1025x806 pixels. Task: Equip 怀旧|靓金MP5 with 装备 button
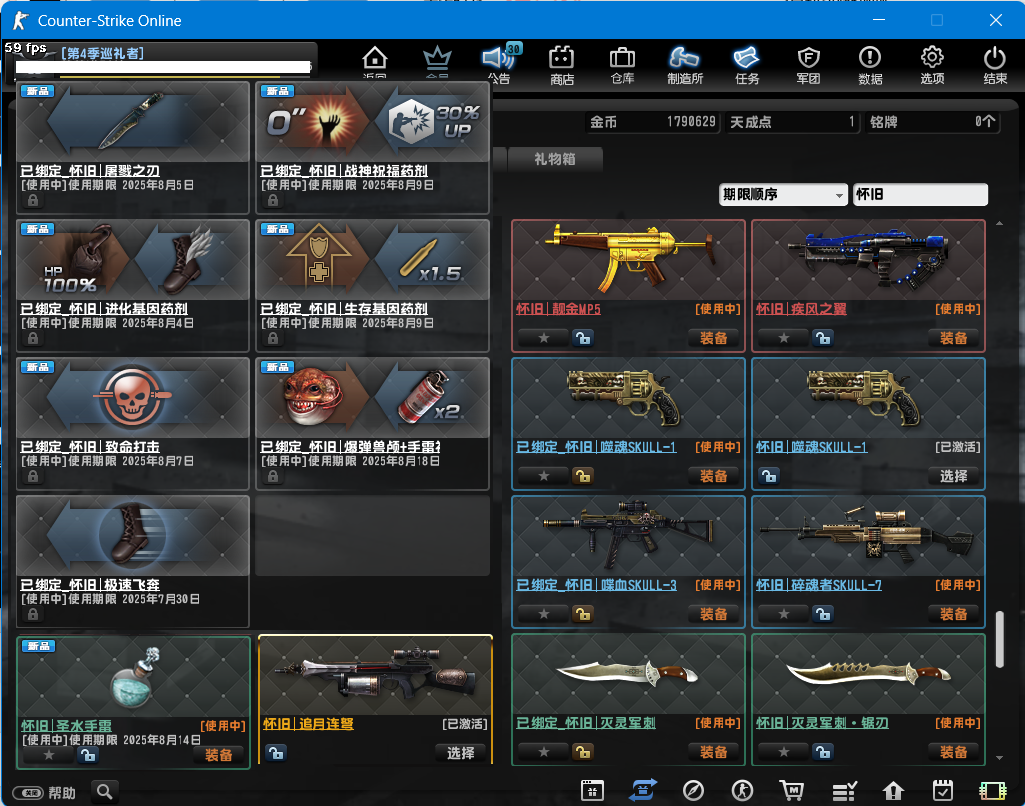(713, 338)
